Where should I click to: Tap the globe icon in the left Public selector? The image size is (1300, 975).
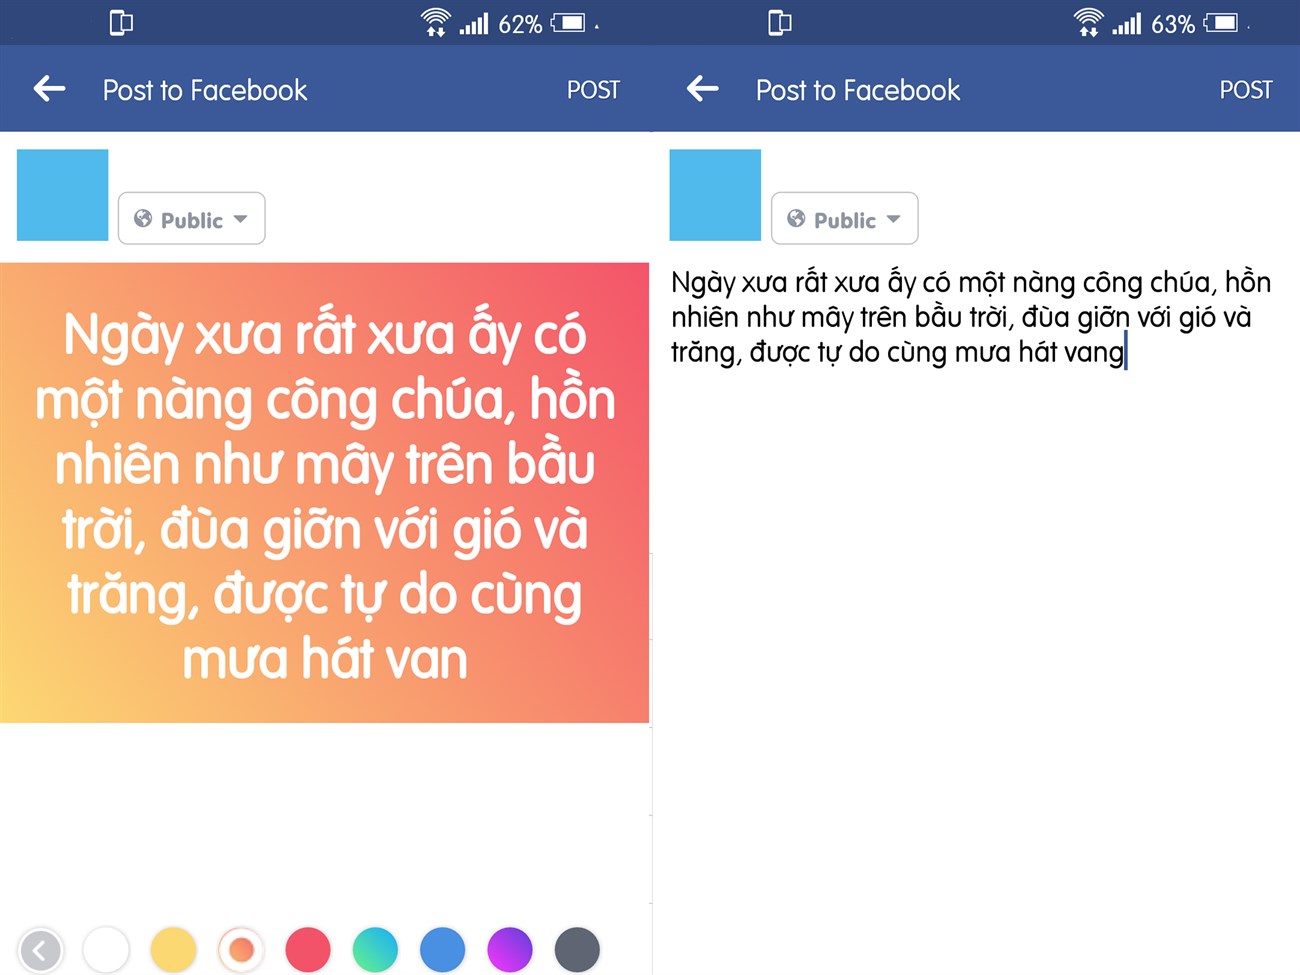tap(143, 218)
